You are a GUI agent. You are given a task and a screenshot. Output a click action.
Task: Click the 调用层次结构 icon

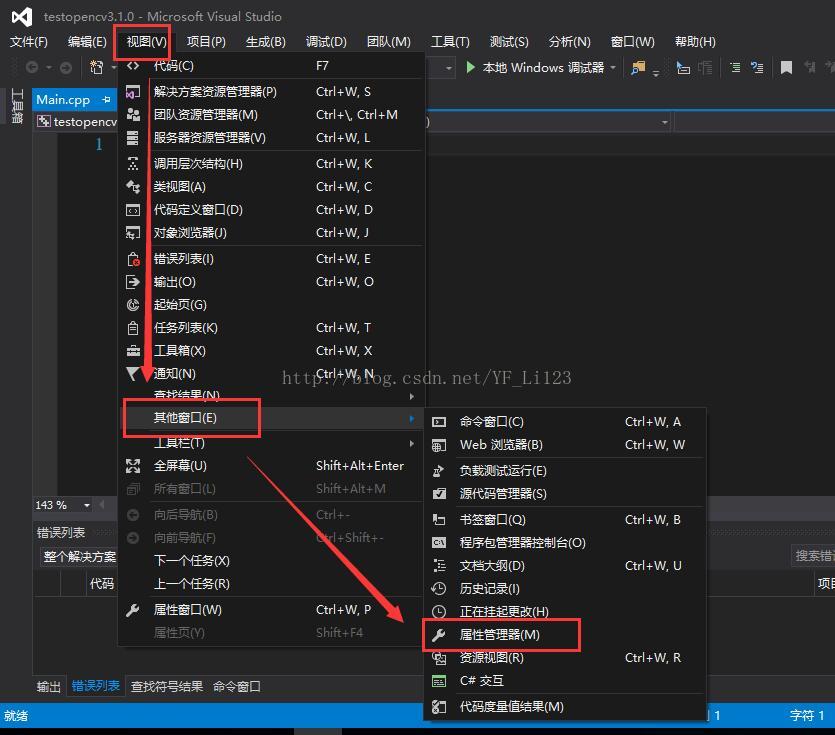click(133, 164)
